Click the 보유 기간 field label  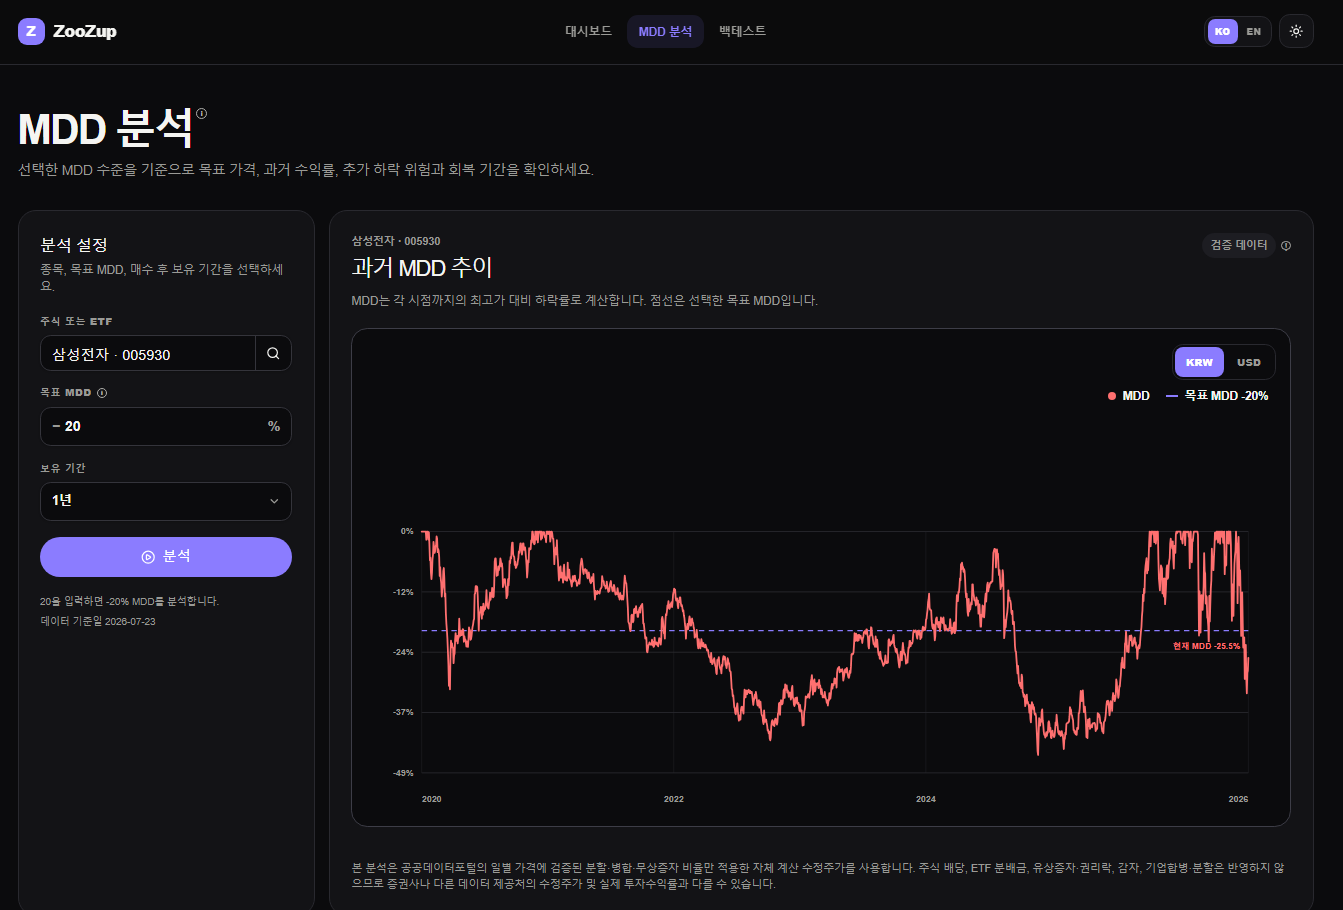[x=63, y=468]
